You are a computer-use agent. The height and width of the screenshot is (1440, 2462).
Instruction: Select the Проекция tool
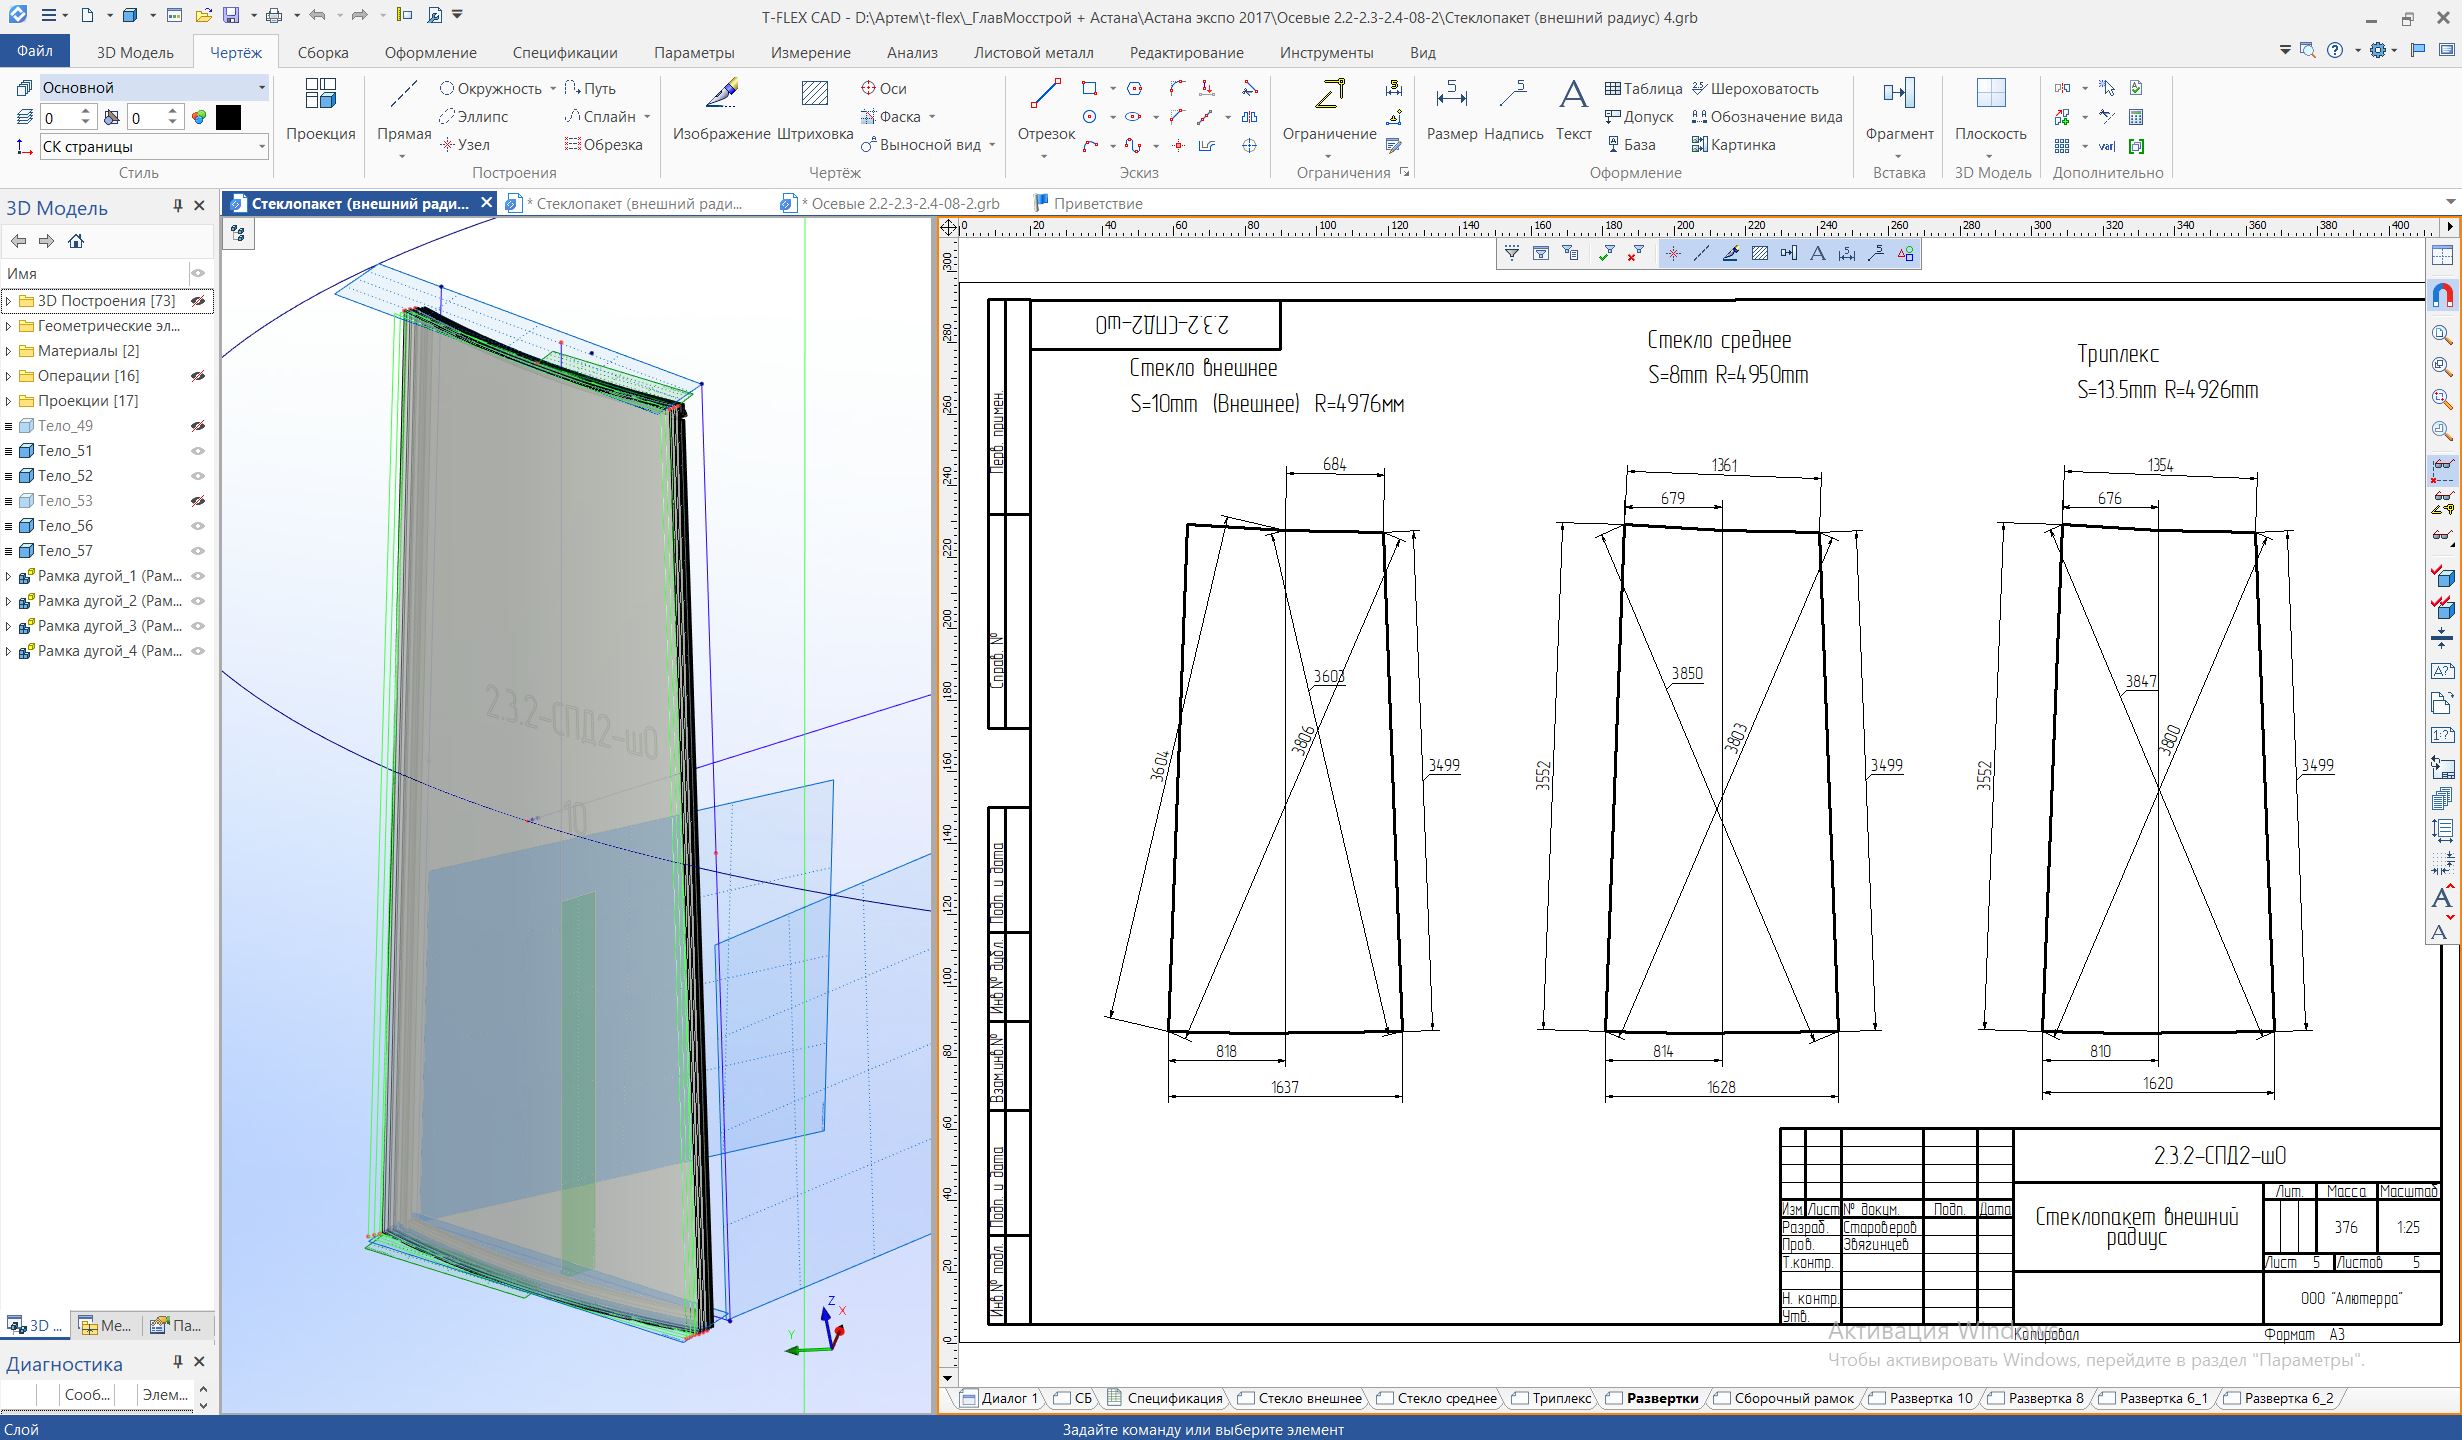point(320,110)
